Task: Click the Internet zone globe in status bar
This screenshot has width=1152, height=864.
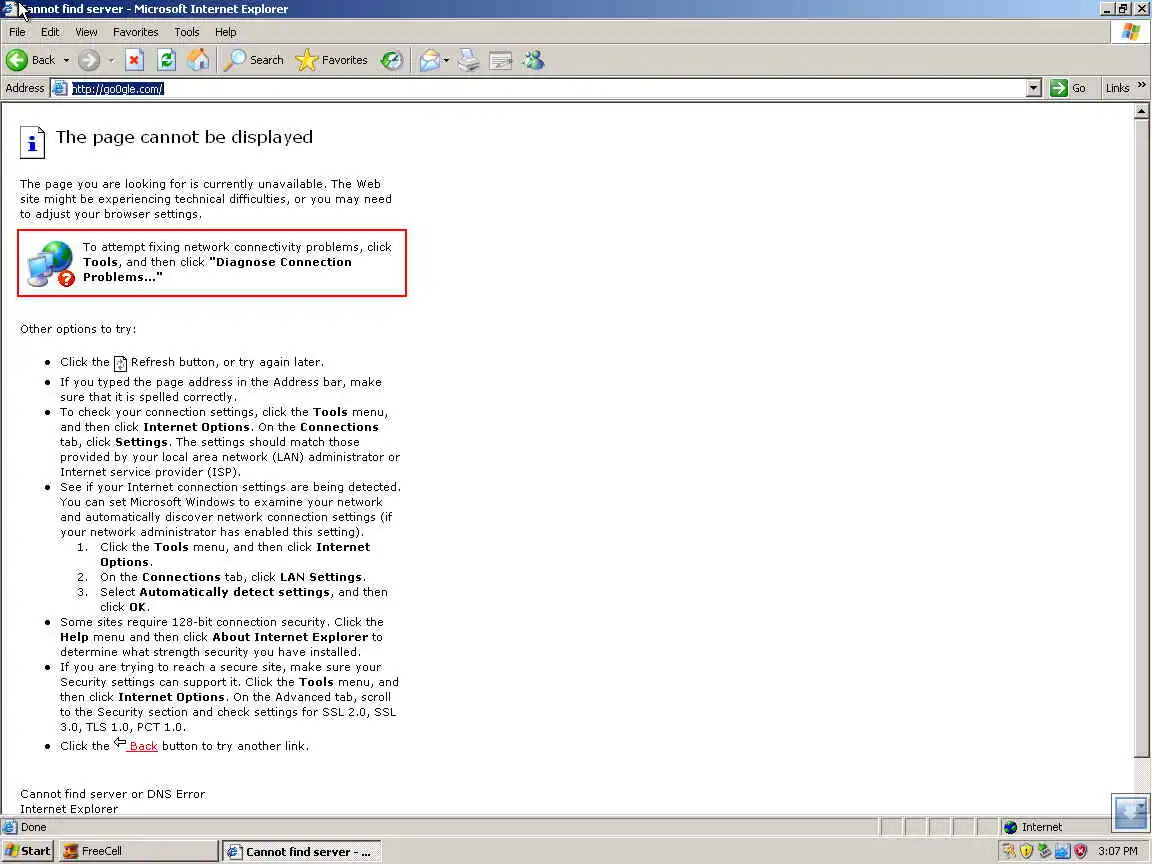Action: click(x=1010, y=827)
